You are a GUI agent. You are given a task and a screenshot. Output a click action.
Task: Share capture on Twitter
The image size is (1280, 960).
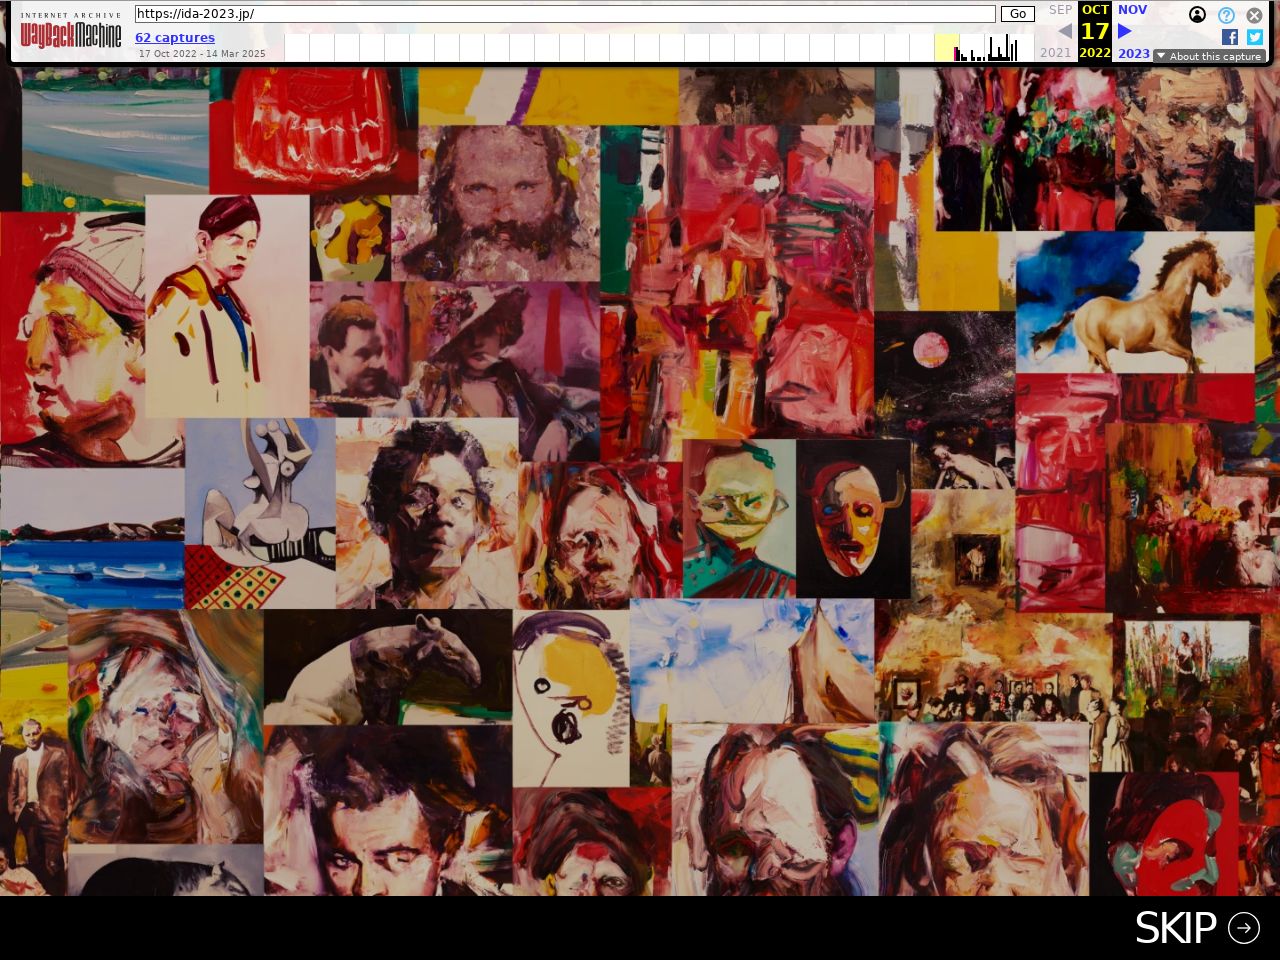tap(1254, 37)
